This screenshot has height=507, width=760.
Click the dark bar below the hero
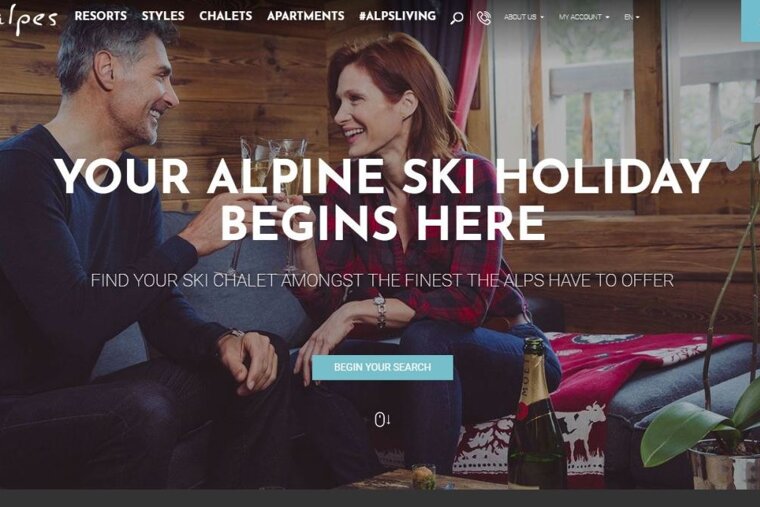[x=380, y=498]
